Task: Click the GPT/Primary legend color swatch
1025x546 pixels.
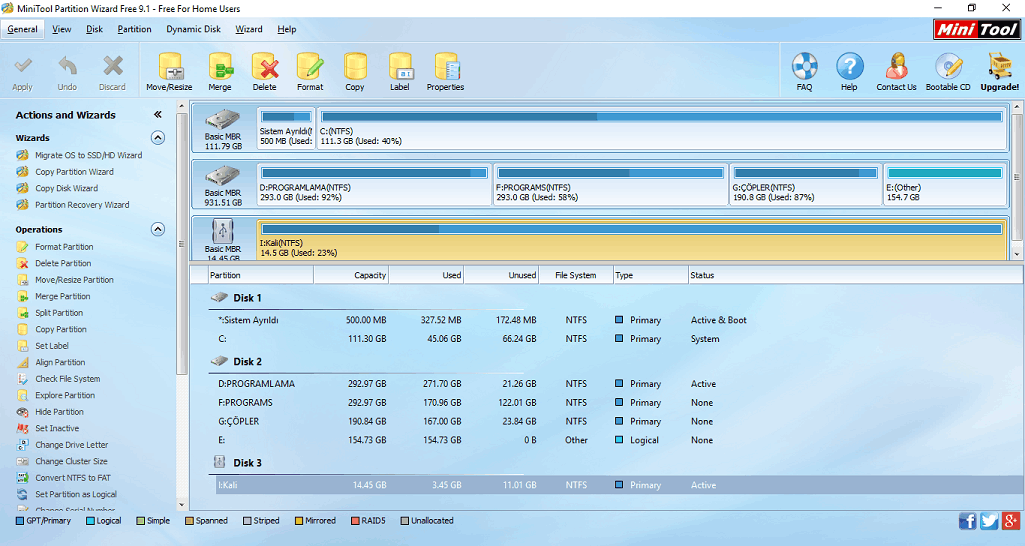Action: click(20, 521)
